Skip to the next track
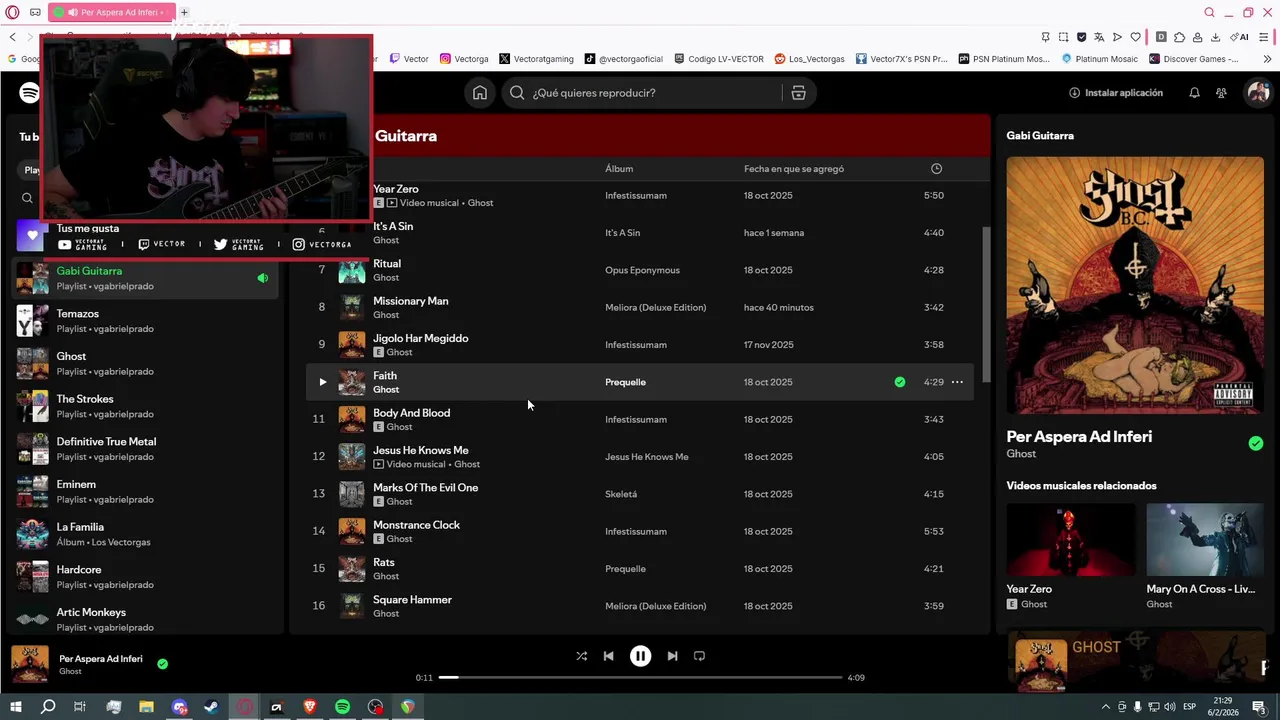This screenshot has width=1280, height=720. pyautogui.click(x=672, y=656)
